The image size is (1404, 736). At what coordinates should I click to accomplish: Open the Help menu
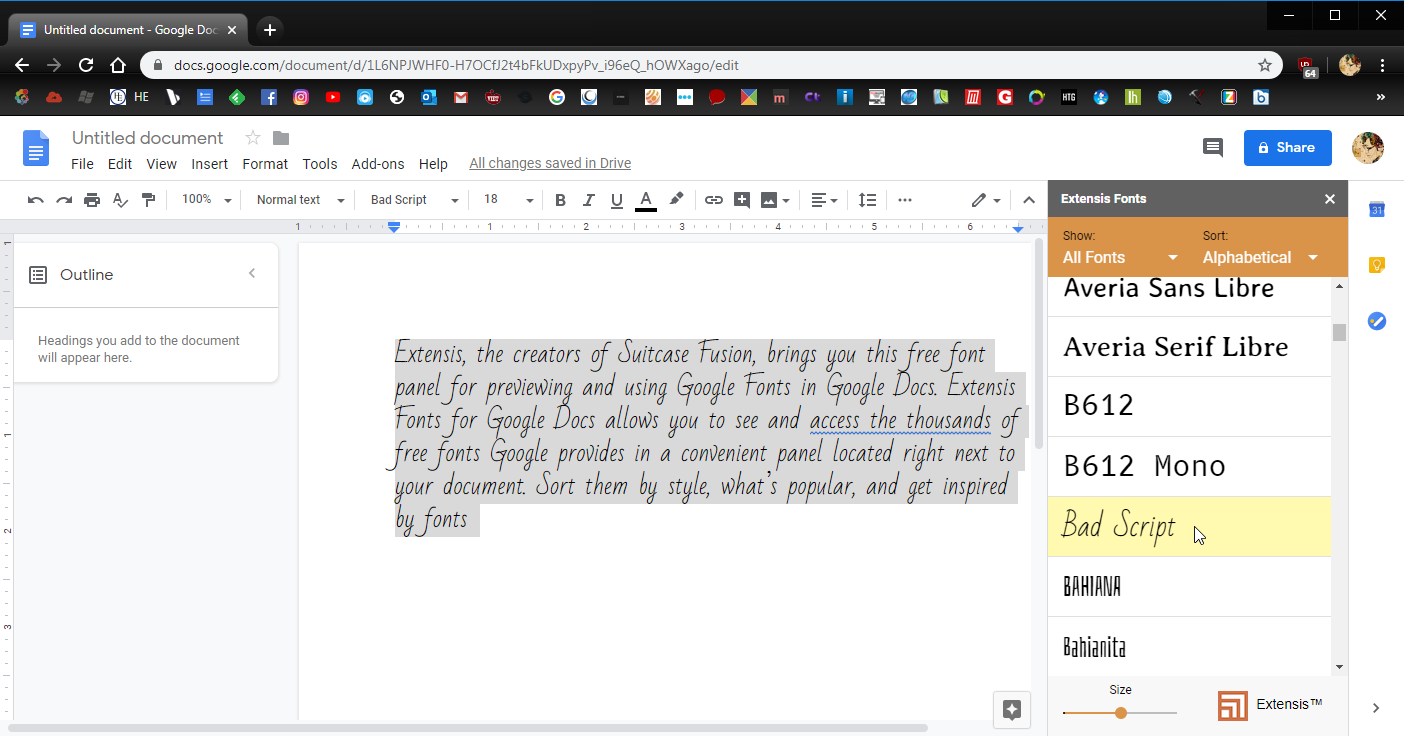click(x=433, y=164)
